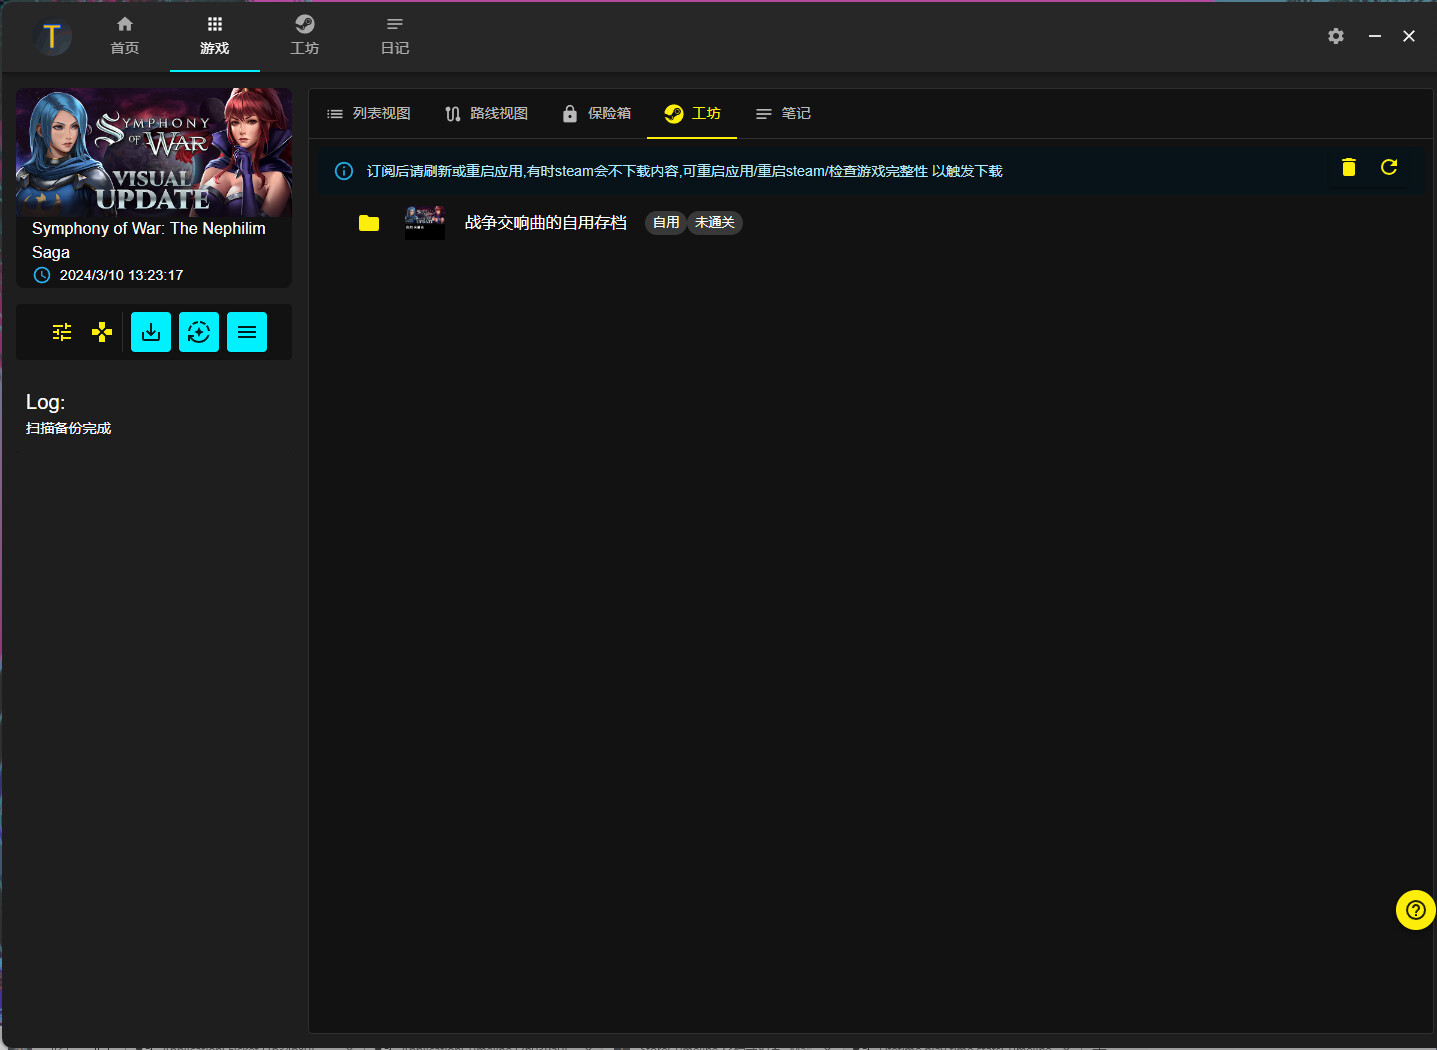Switch to the 列表视图 tab
The image size is (1437, 1050).
click(x=369, y=113)
